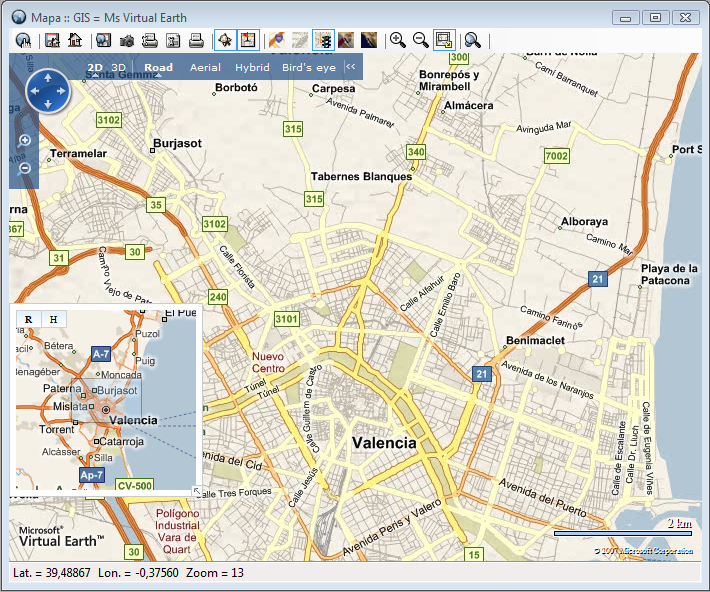The height and width of the screenshot is (592, 710).
Task: Click the zoom in magnifier toolbar icon
Action: pos(397,40)
